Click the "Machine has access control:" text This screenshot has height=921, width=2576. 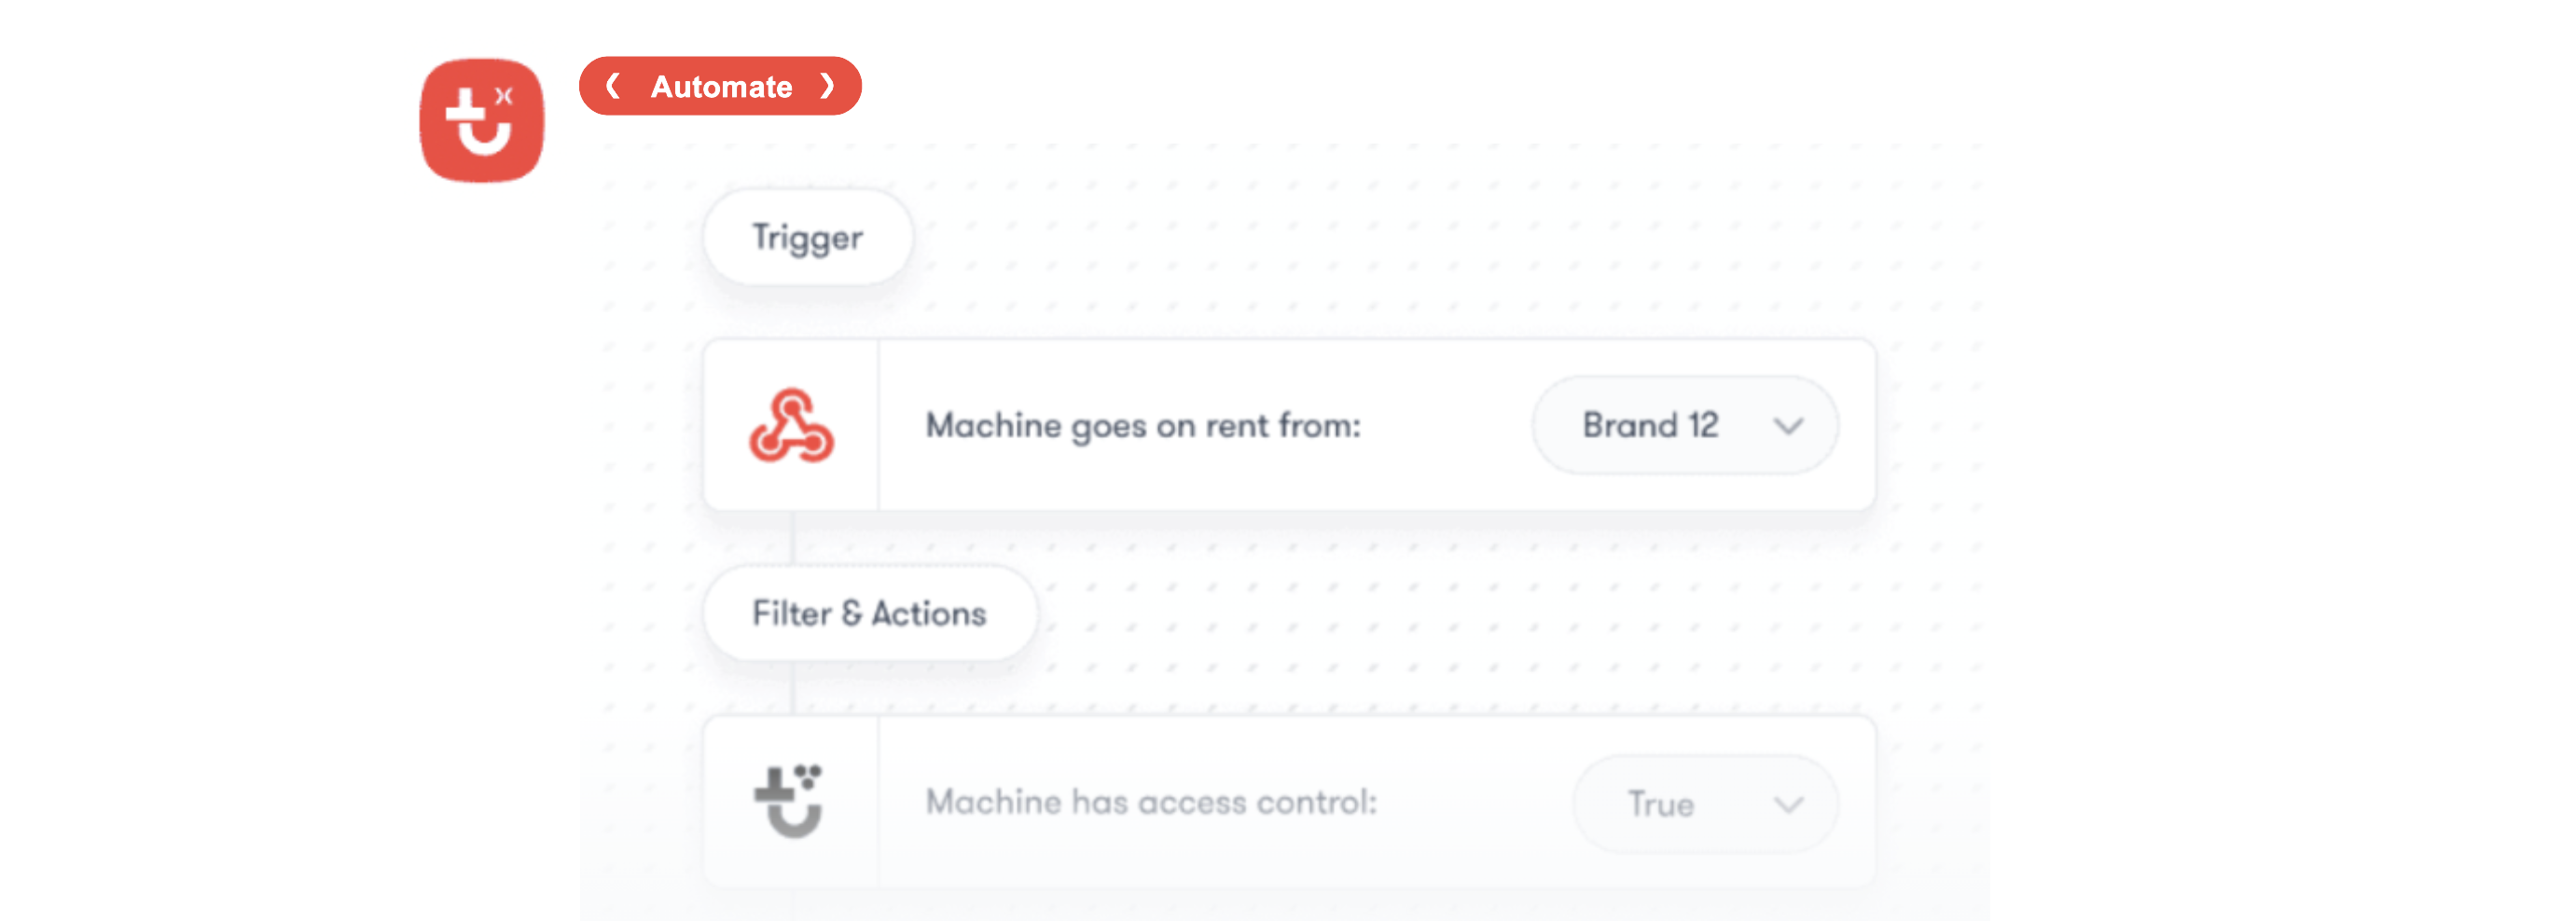coord(1151,802)
